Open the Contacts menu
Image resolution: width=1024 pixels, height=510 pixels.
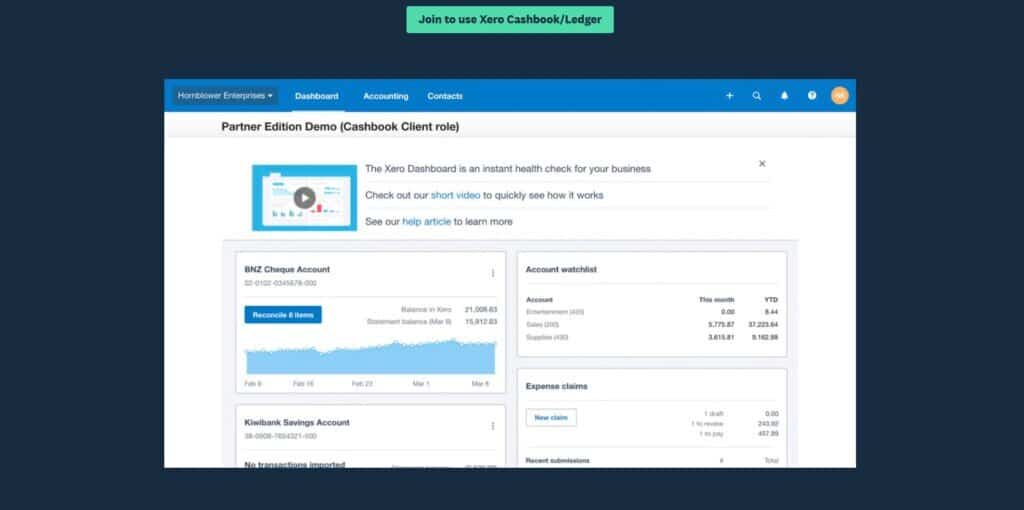[x=445, y=96]
